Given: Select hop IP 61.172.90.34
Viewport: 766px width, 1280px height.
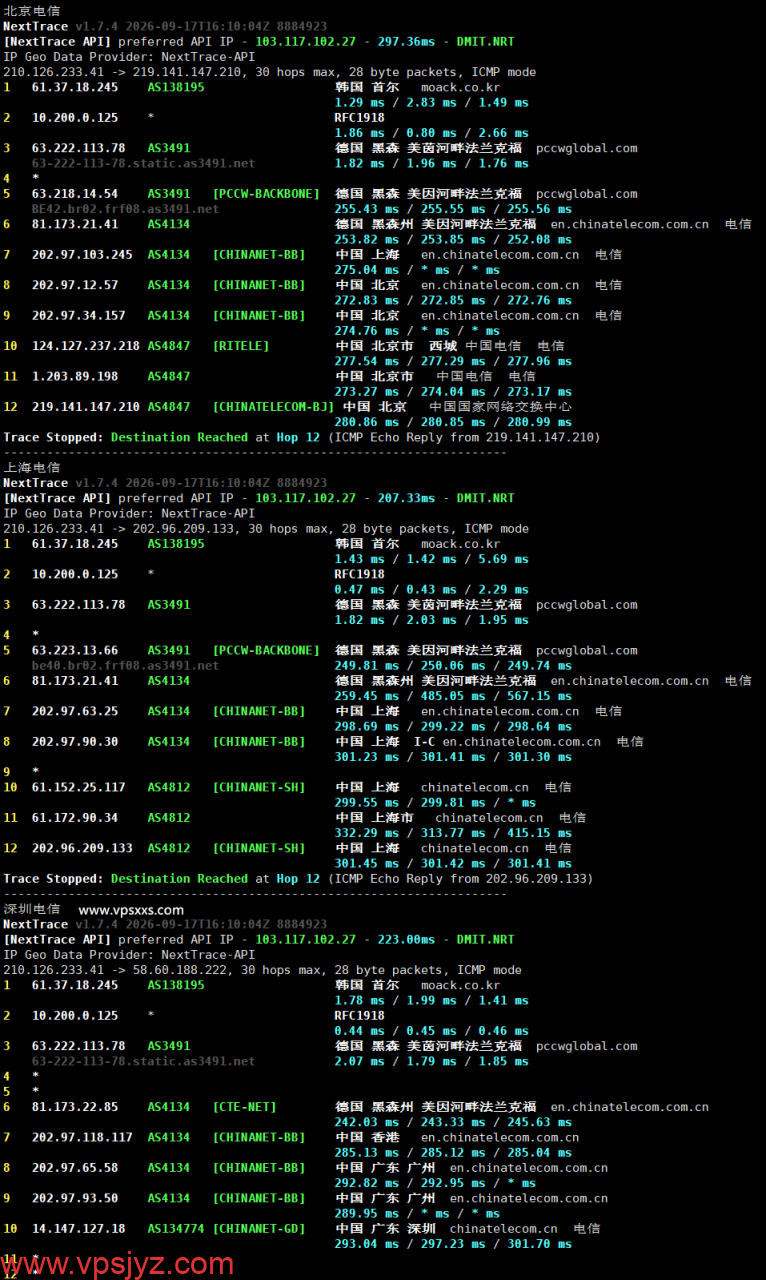Looking at the screenshot, I should pos(75,817).
